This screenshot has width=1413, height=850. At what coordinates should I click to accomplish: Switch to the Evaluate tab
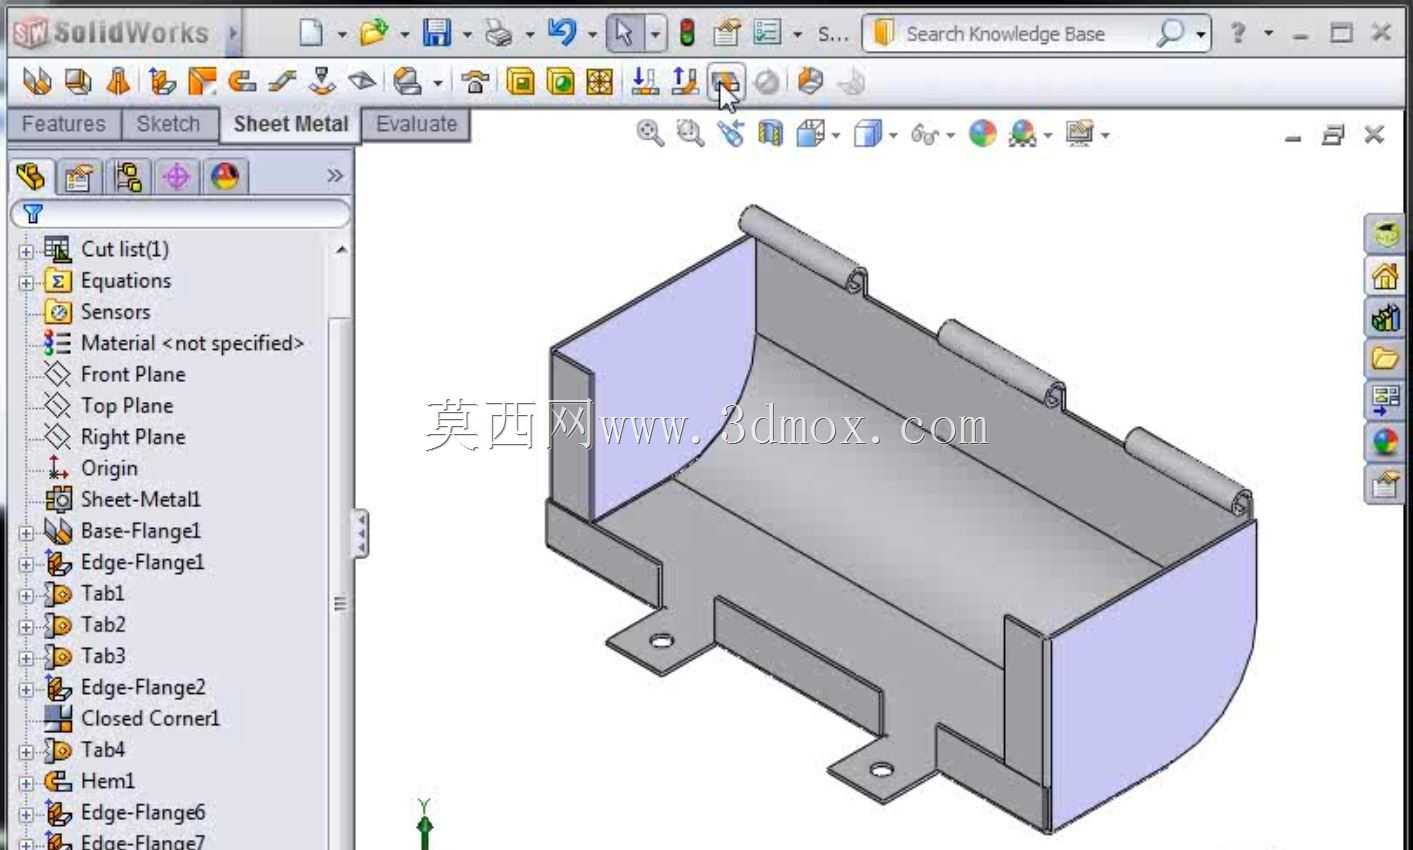417,124
